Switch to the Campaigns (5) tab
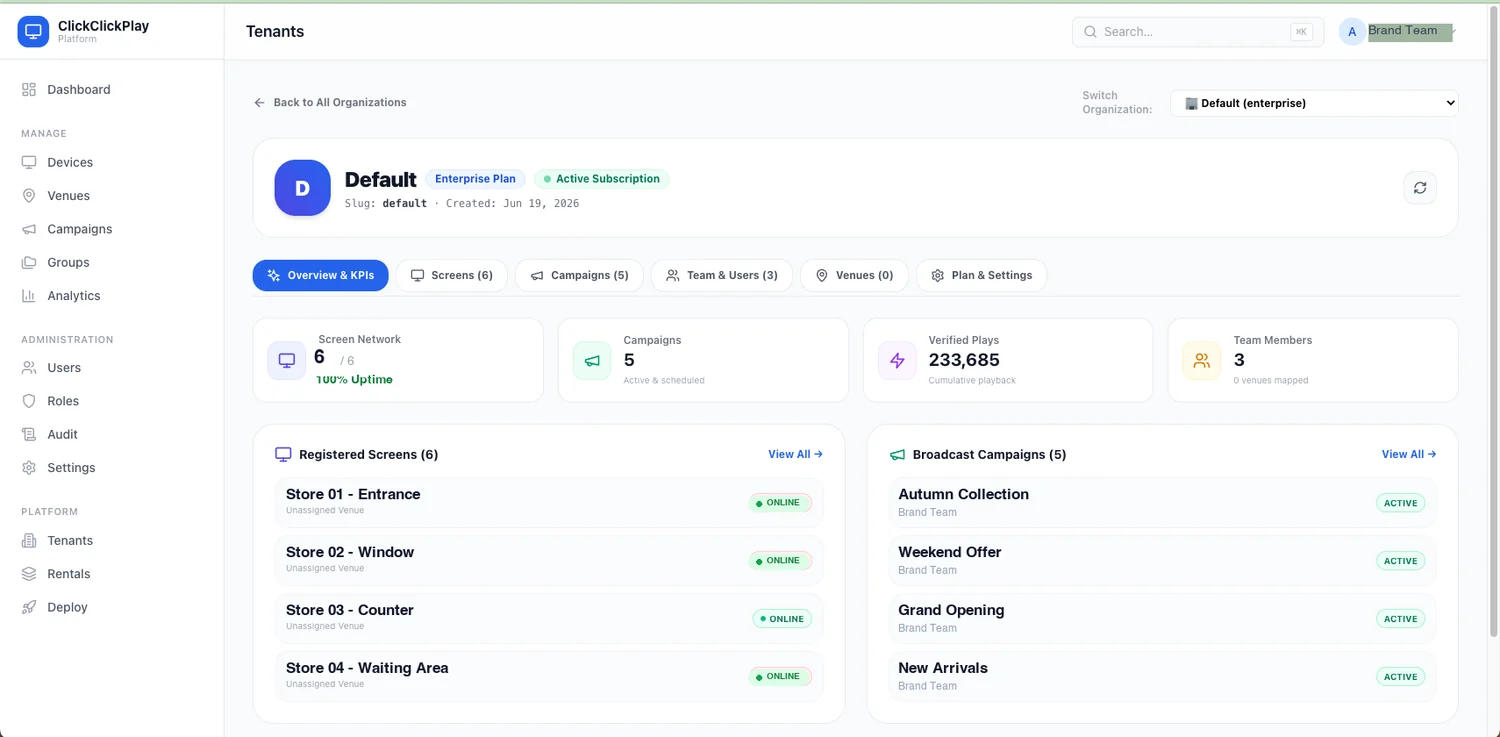 pyautogui.click(x=579, y=275)
